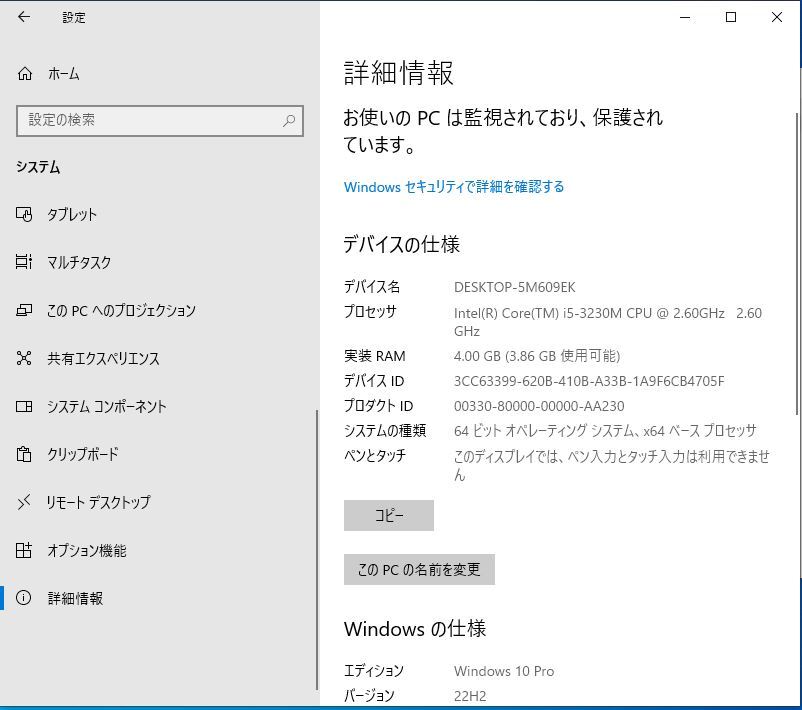Click RAM value 4.00 GB (3.86 GB 使用可能)
The image size is (802, 710).
537,356
